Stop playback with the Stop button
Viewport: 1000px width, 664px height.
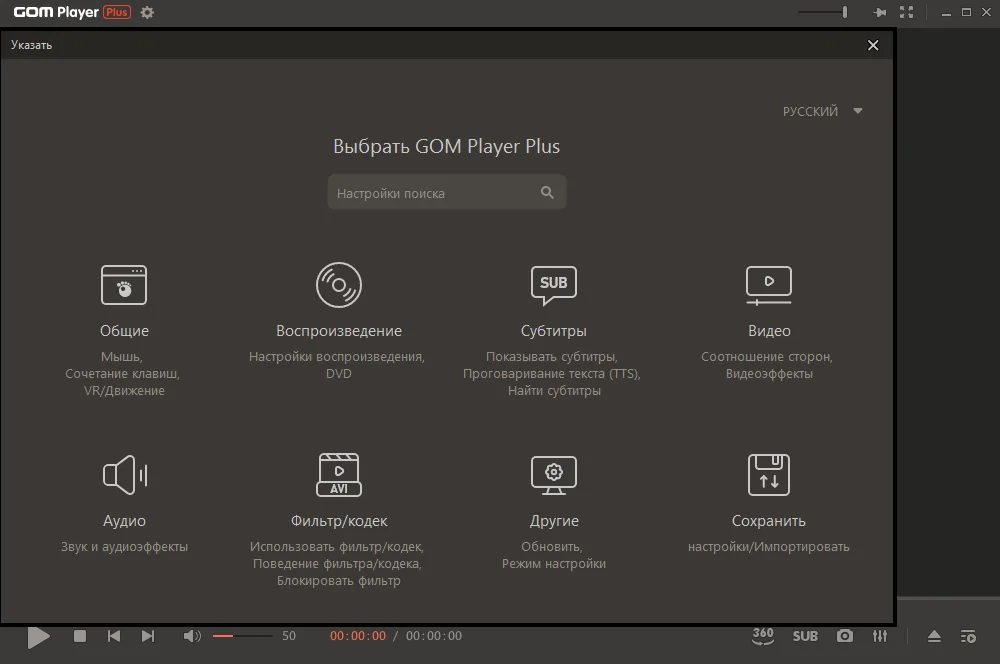[x=80, y=636]
